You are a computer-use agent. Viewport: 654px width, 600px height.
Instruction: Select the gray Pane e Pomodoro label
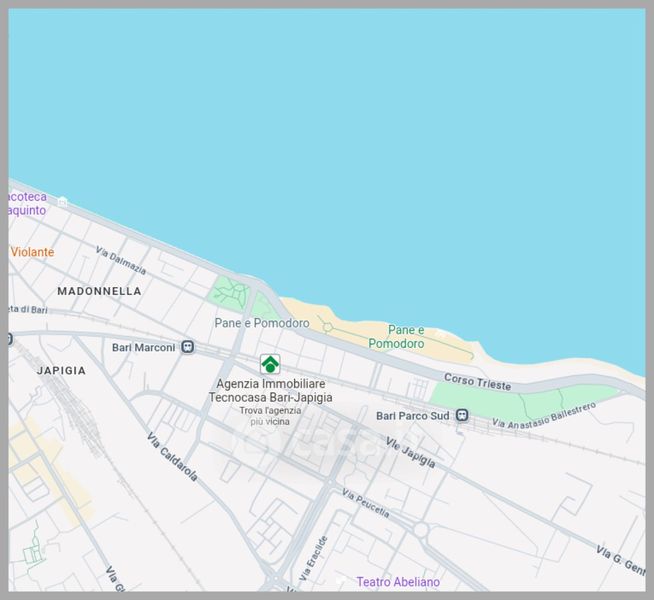point(262,323)
